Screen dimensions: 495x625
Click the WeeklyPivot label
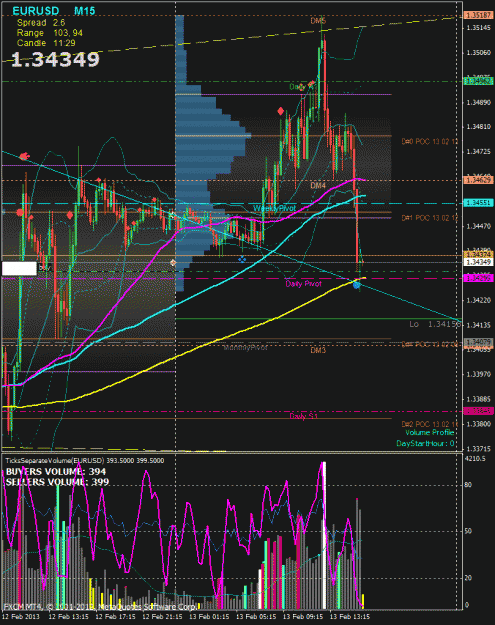coord(275,208)
